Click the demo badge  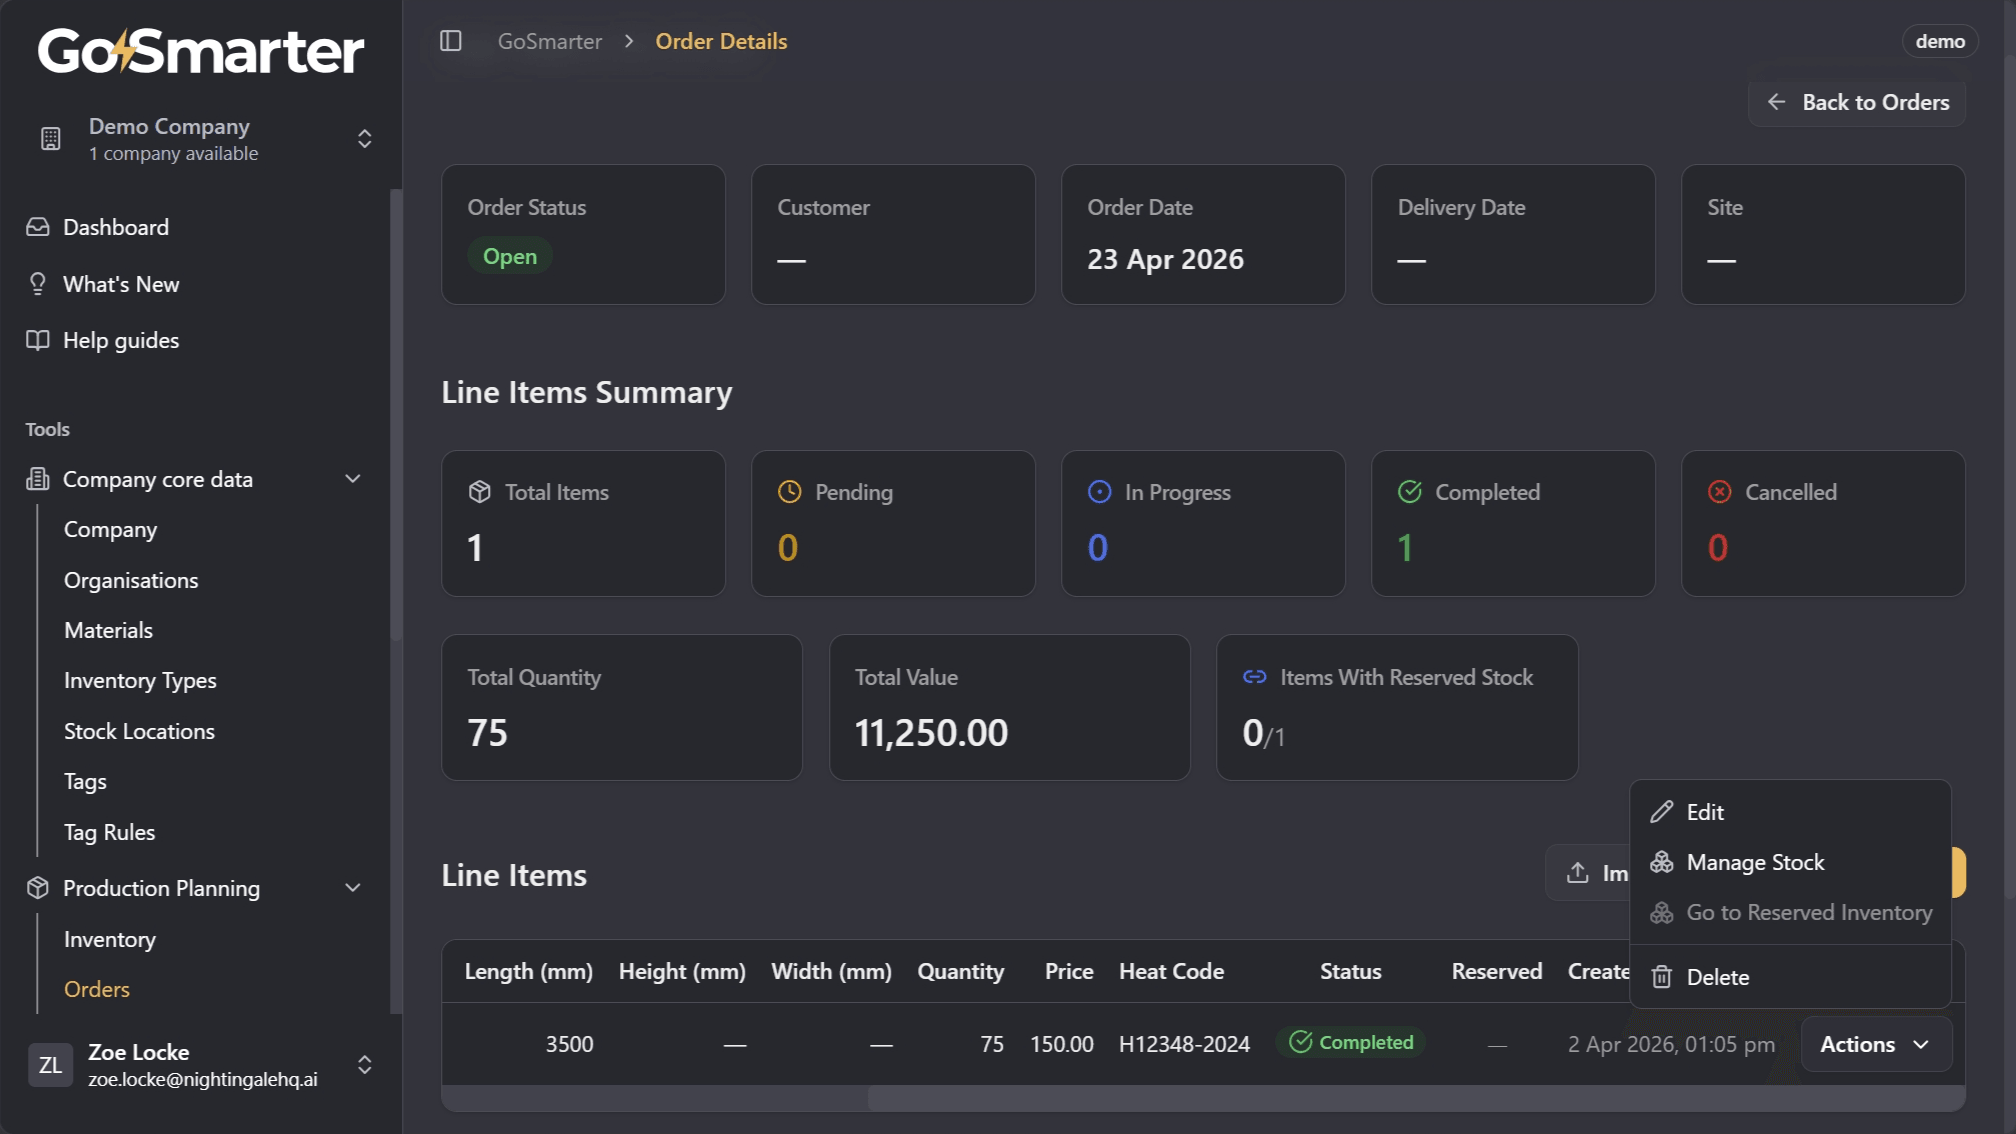[x=1940, y=41]
